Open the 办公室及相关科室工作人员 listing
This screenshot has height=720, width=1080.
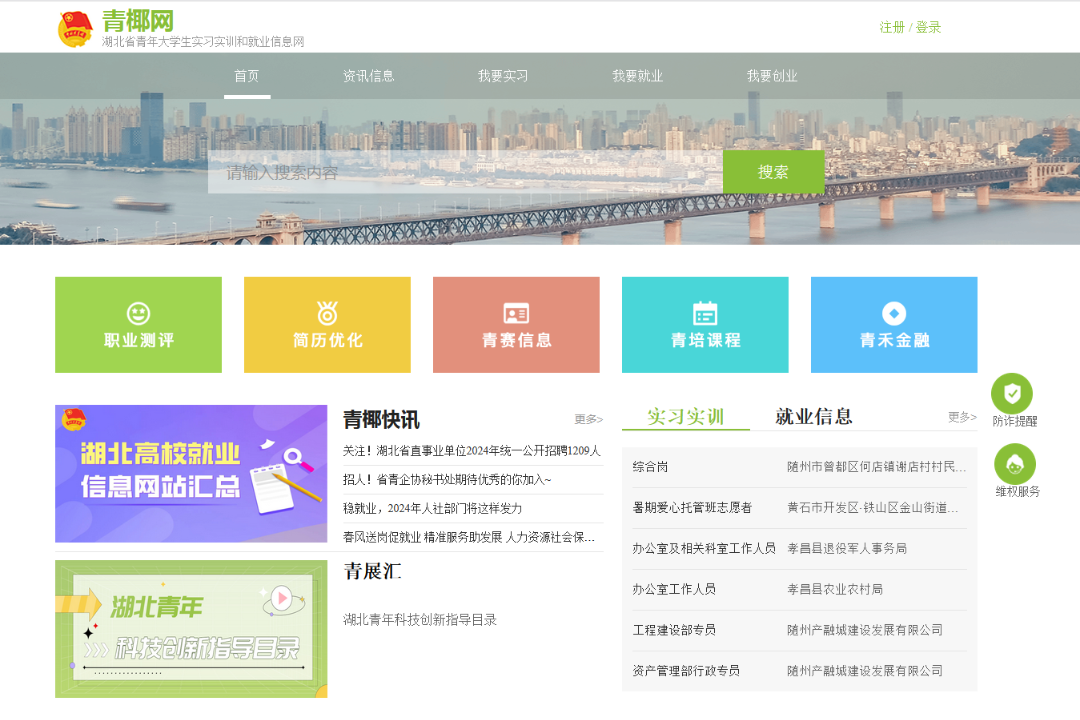pyautogui.click(x=704, y=548)
